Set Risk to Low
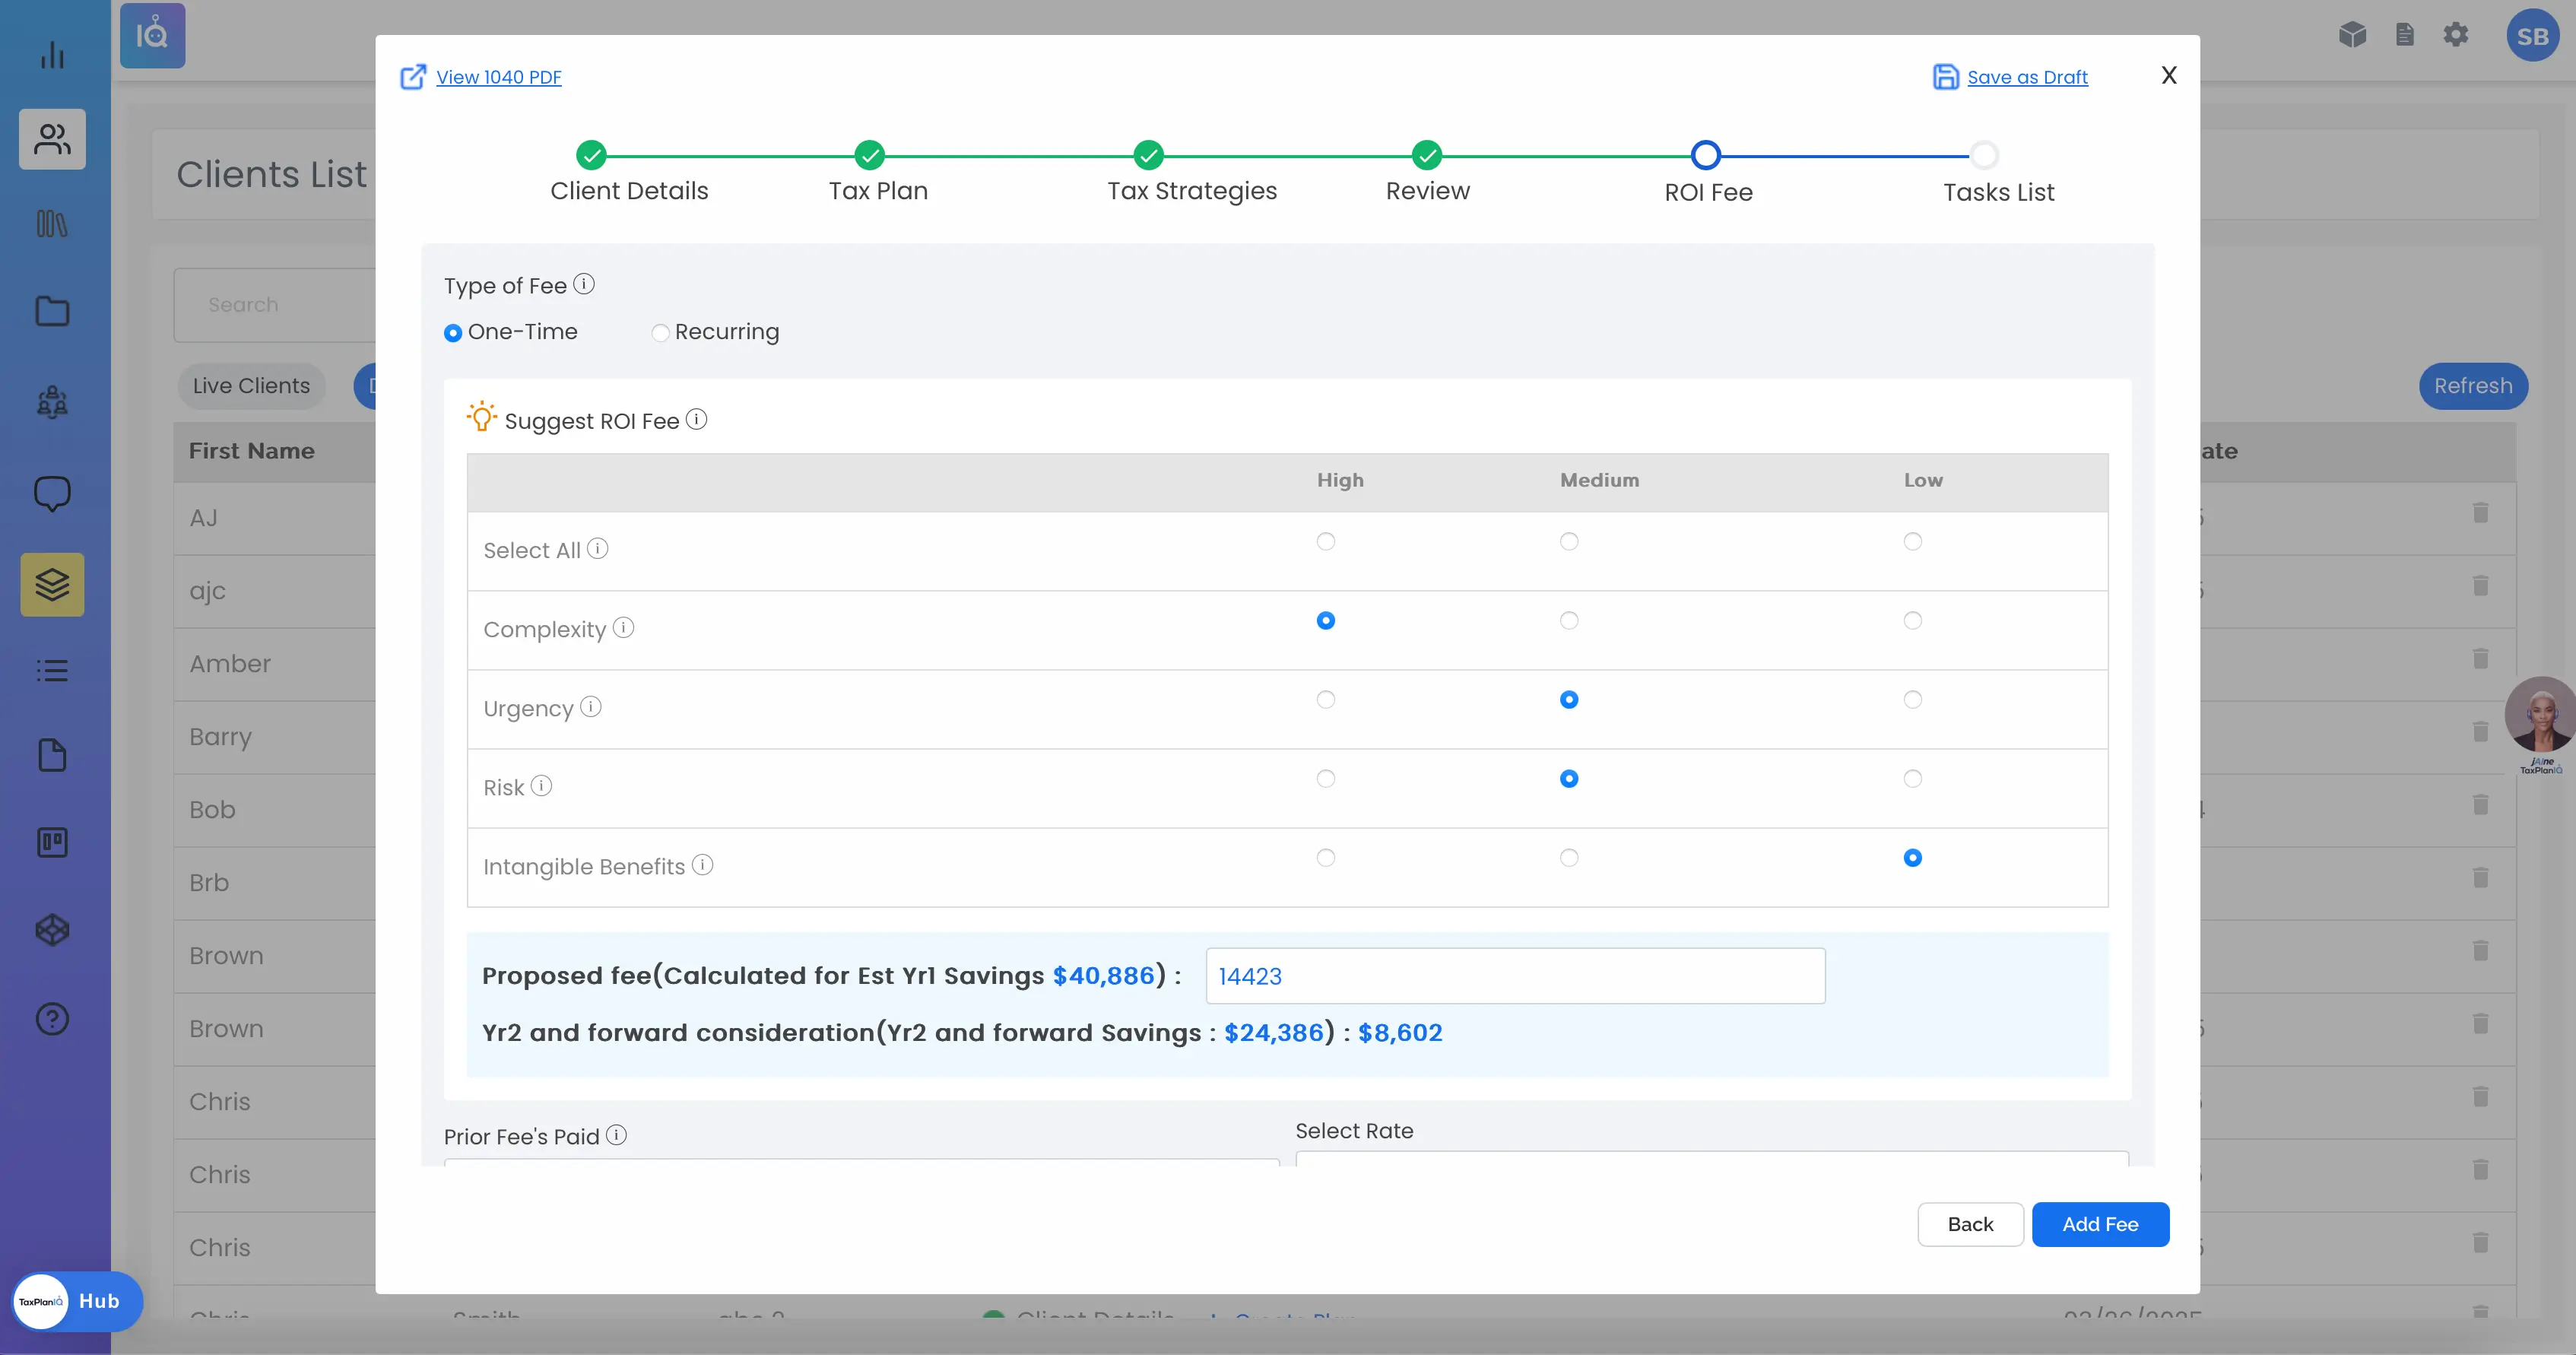 point(1913,779)
